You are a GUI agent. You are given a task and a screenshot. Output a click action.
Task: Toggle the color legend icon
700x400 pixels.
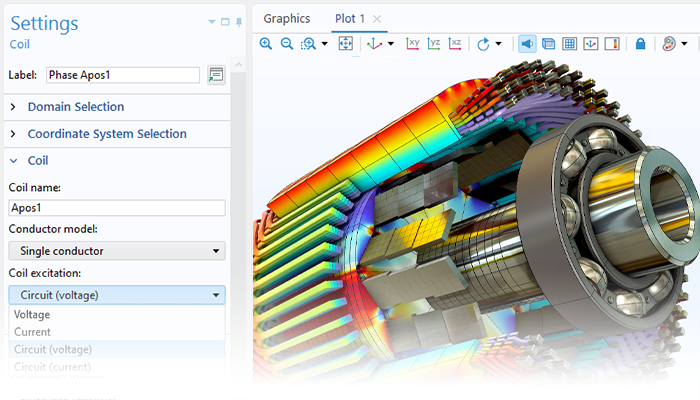[612, 44]
